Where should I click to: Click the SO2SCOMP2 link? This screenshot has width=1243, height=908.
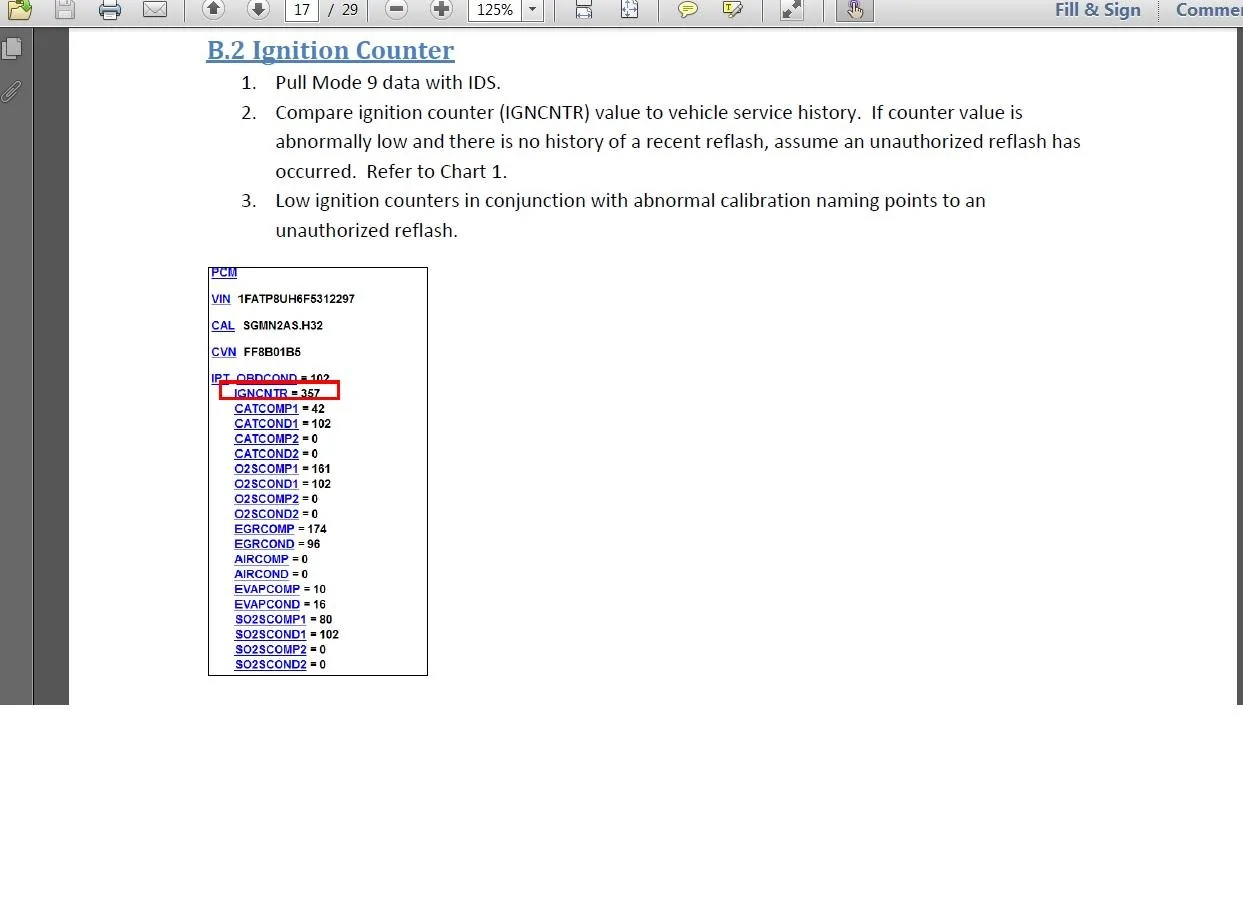tap(271, 649)
